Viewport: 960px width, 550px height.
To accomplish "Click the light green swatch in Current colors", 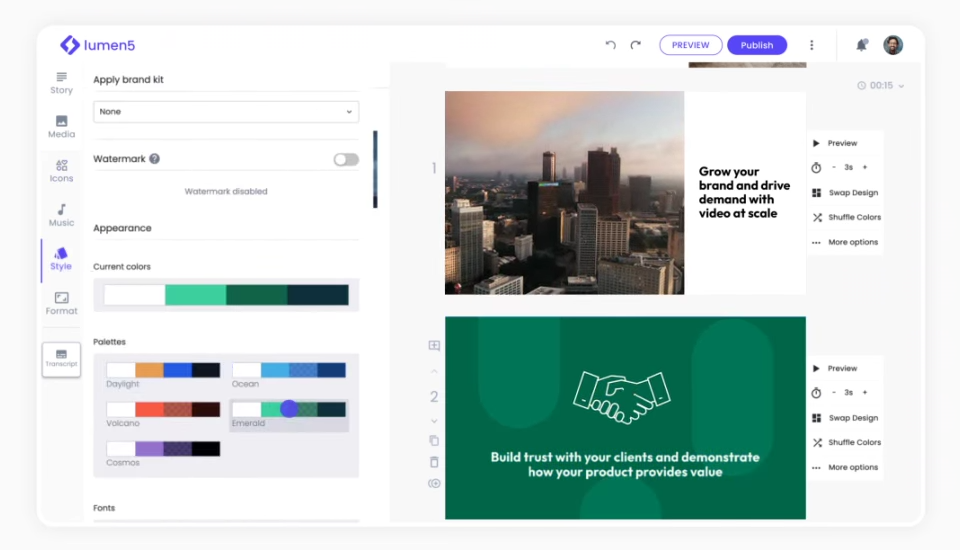I will pos(196,295).
